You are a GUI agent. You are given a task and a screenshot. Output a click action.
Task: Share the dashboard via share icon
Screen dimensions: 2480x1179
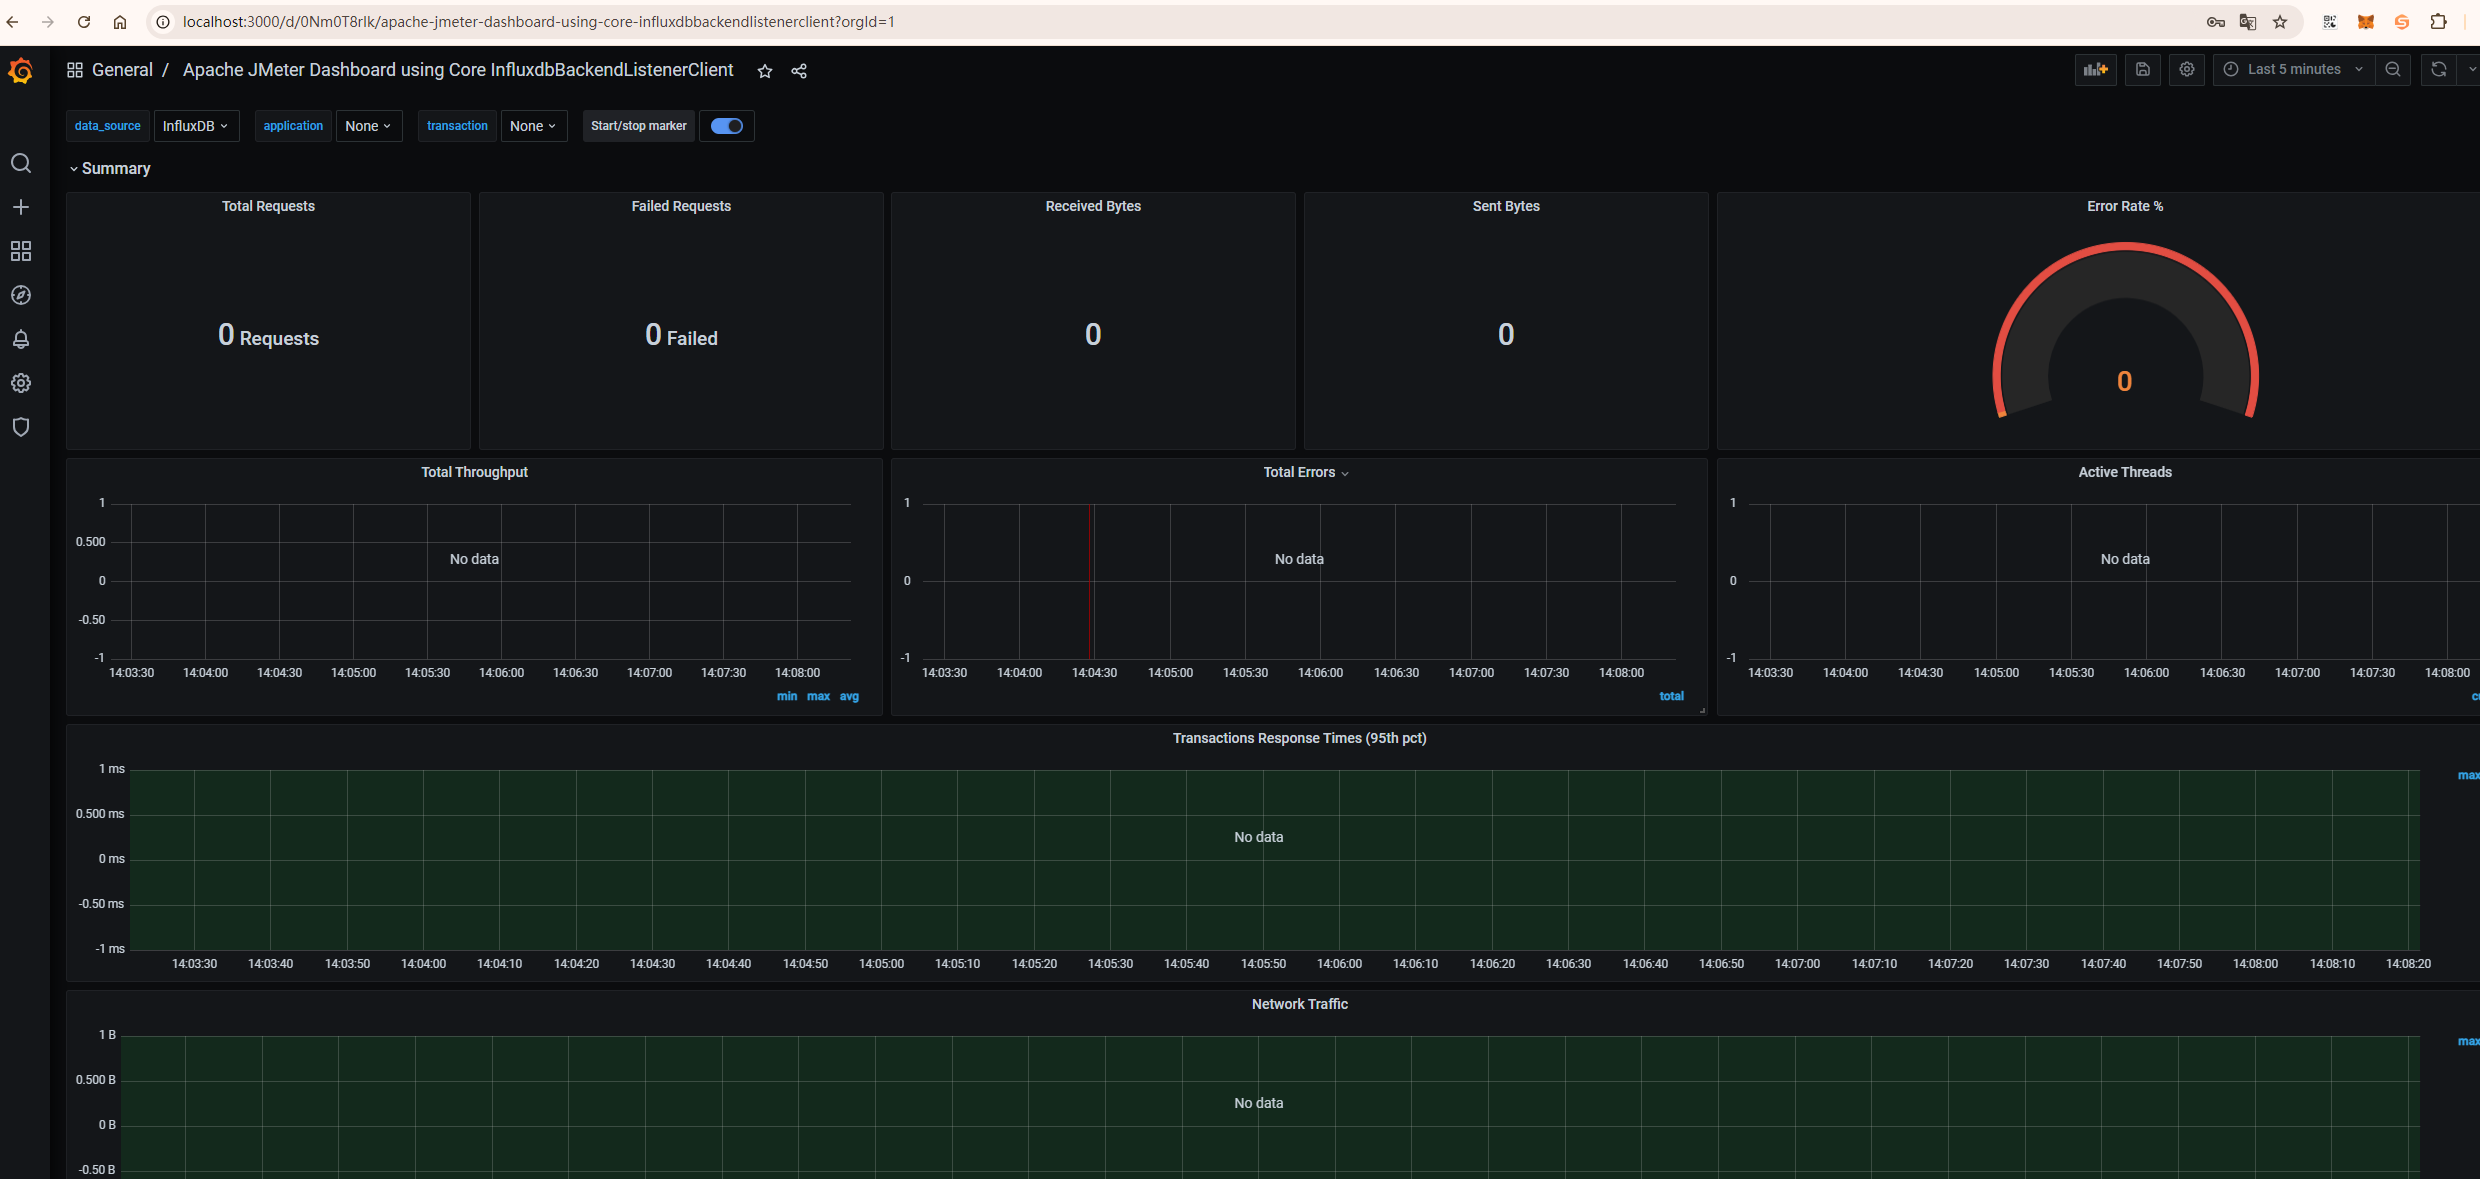[x=799, y=71]
